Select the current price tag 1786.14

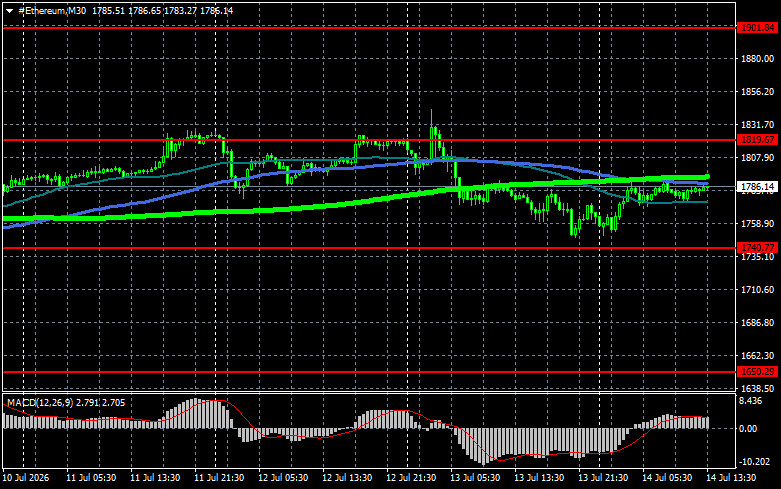tap(758, 187)
